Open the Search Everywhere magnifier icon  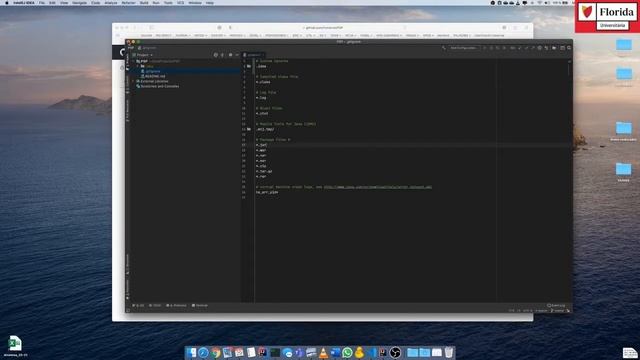(x=569, y=48)
